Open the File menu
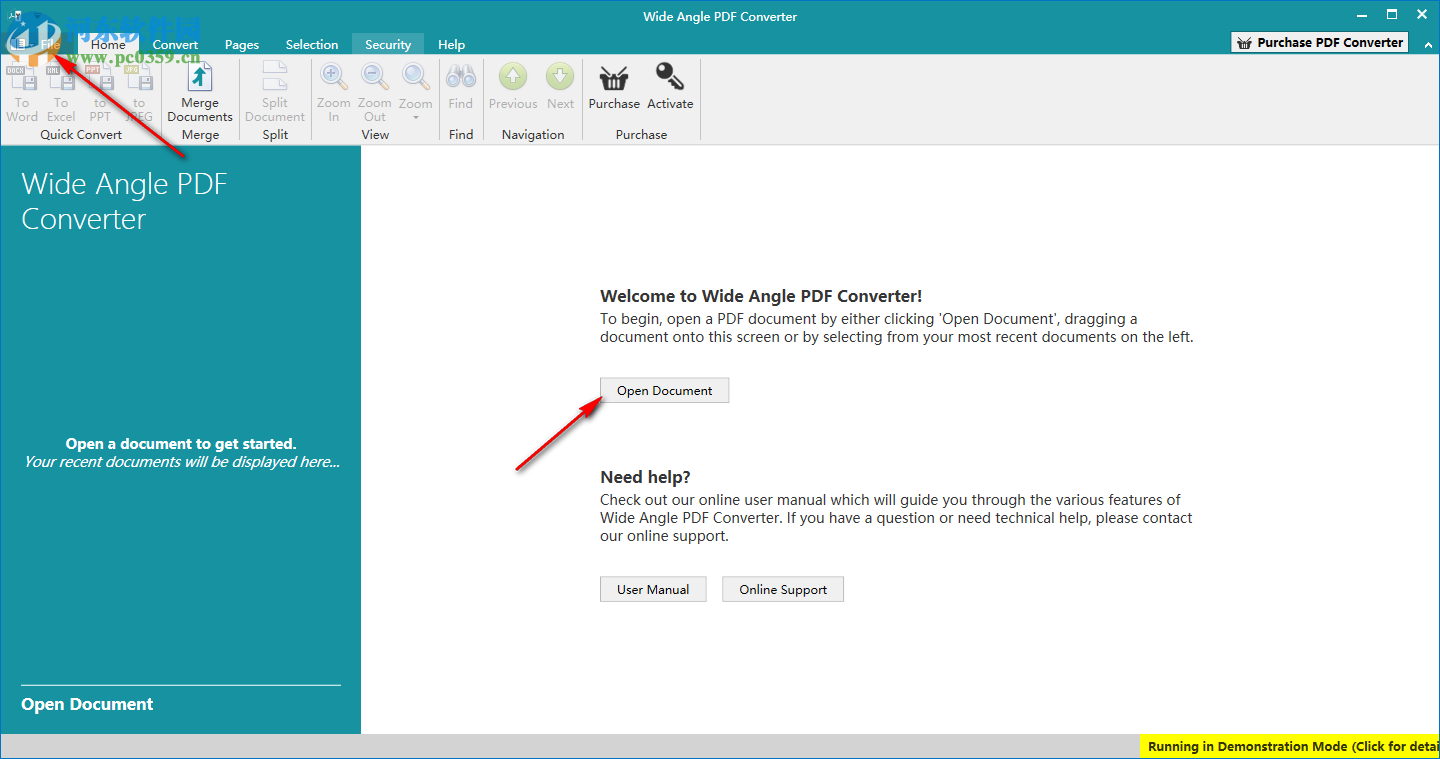This screenshot has width=1440, height=759. tap(50, 44)
